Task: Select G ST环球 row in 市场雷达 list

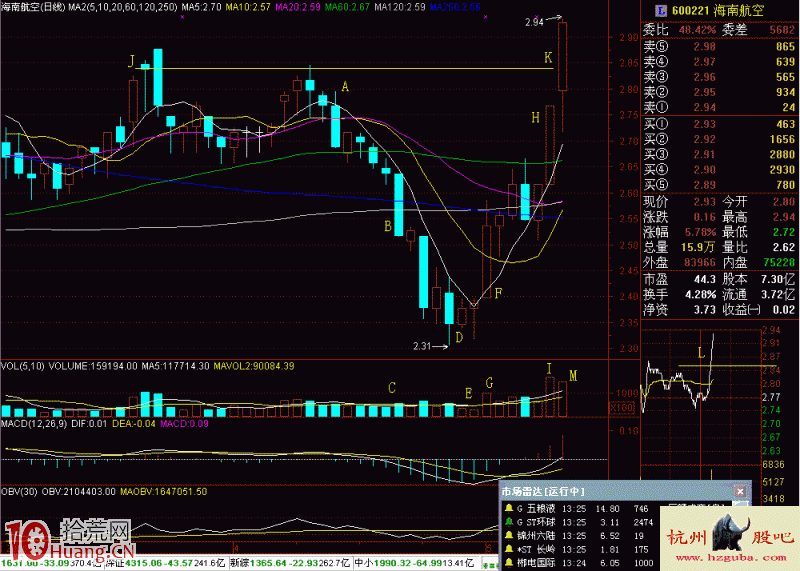Action: [x=580, y=523]
